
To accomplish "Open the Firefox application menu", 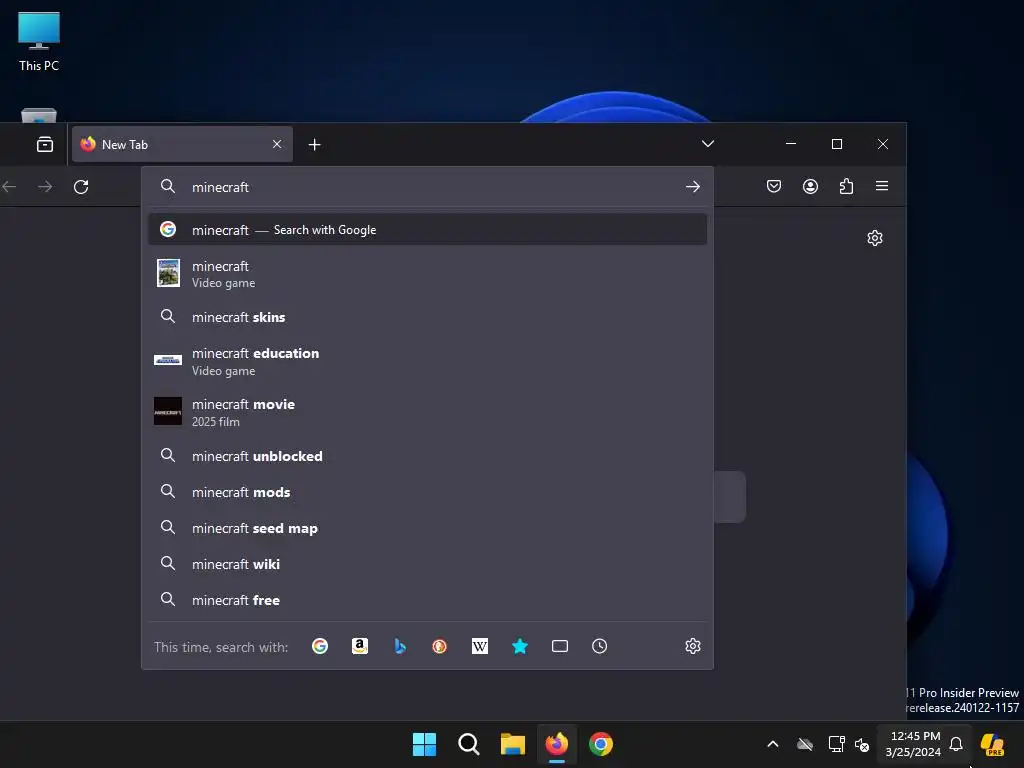I will coord(882,186).
